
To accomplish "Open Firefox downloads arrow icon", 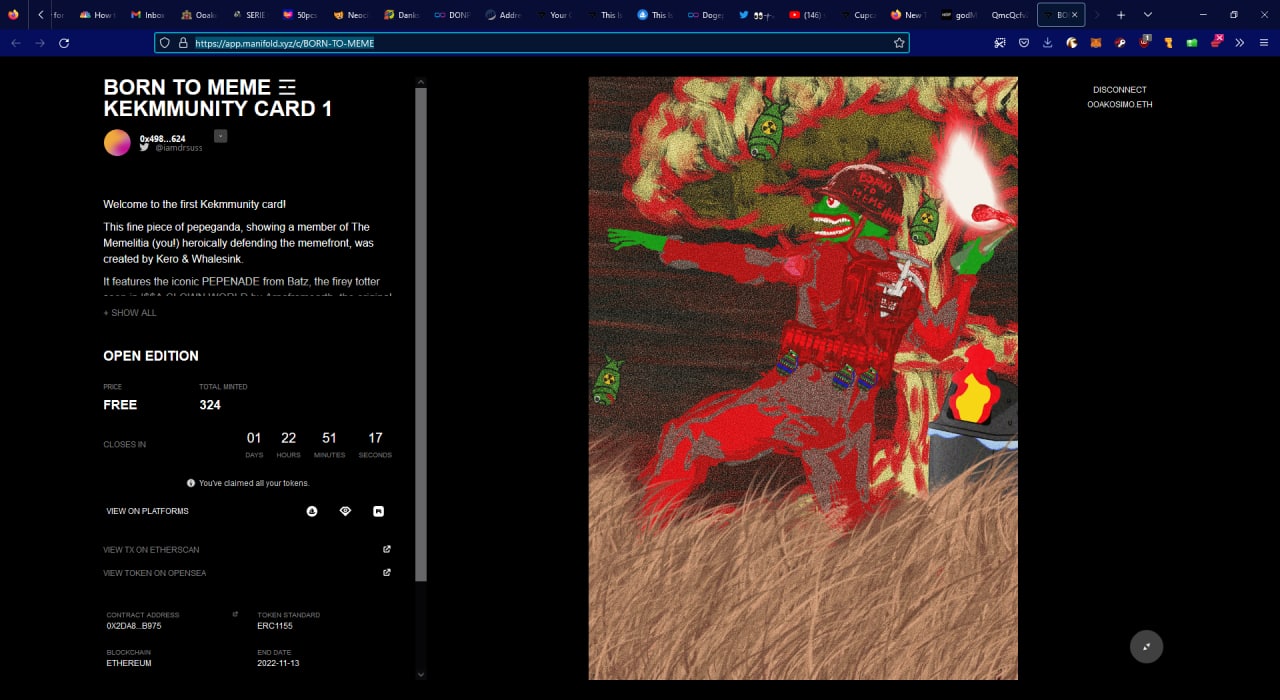I will pyautogui.click(x=1048, y=43).
